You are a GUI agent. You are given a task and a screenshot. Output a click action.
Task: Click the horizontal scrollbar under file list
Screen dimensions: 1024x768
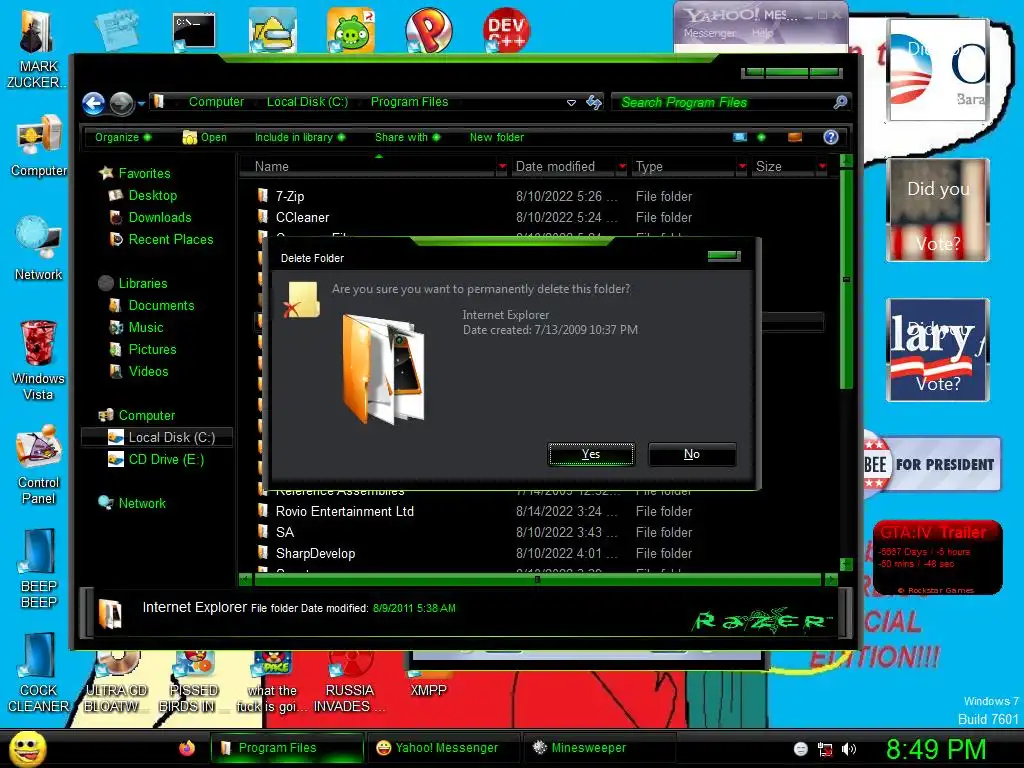538,579
